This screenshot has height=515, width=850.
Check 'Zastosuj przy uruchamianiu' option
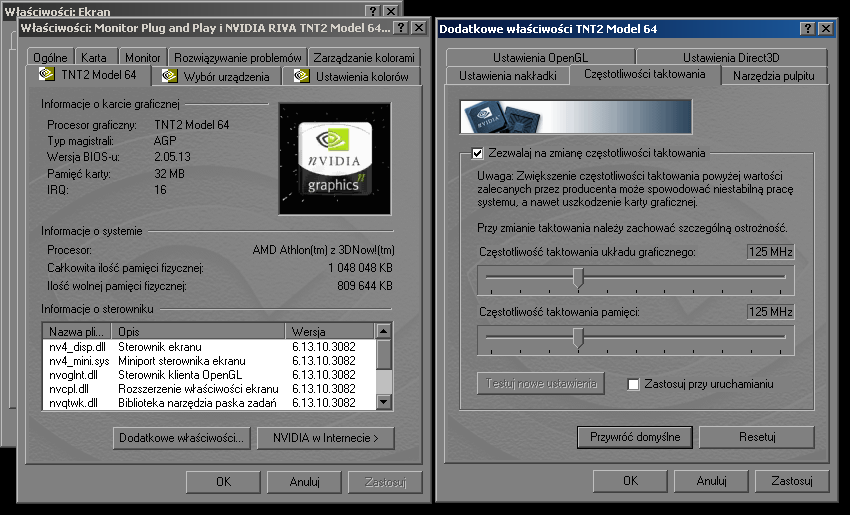pos(633,384)
